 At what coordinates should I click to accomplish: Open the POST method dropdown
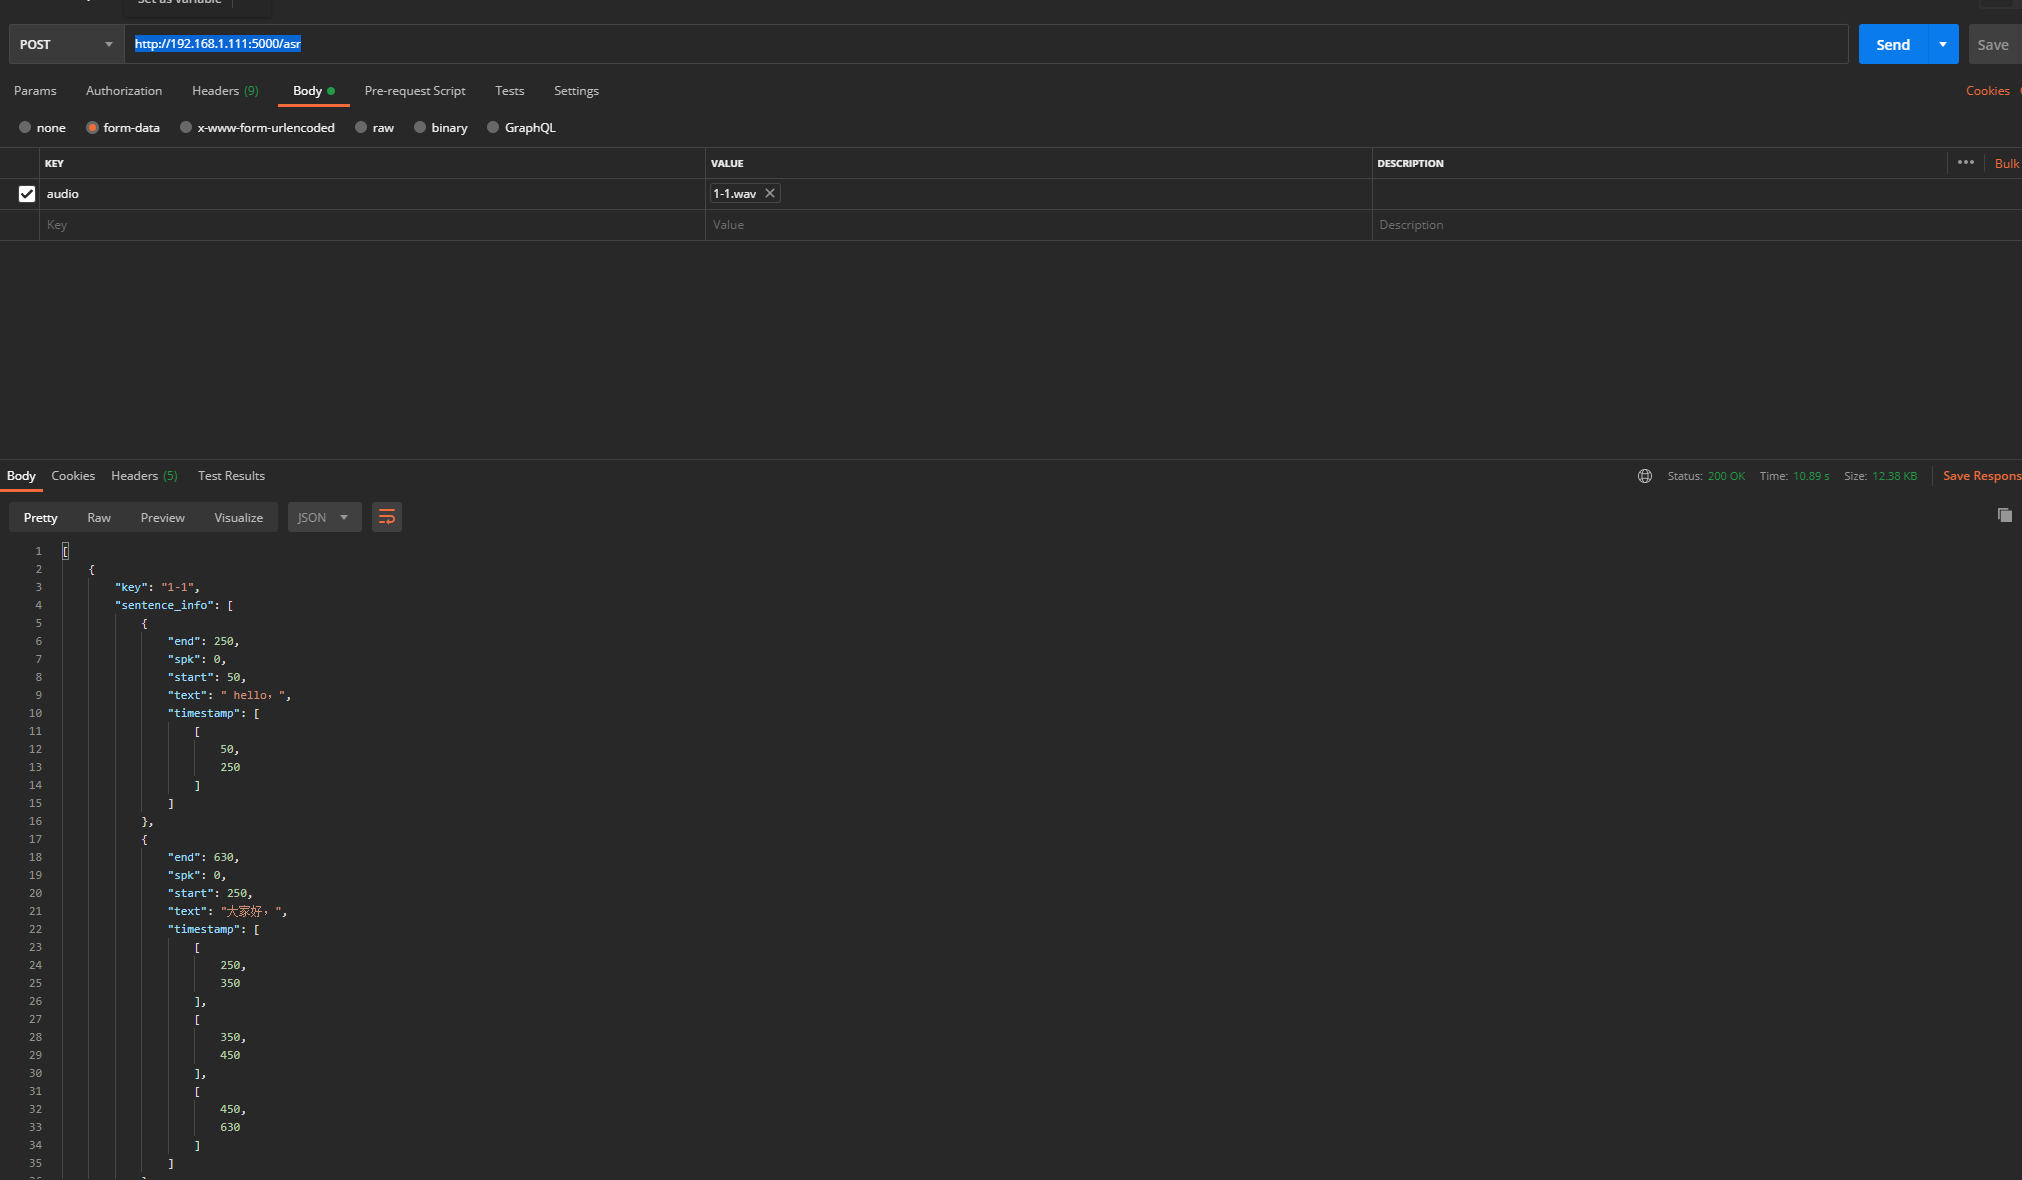point(66,44)
